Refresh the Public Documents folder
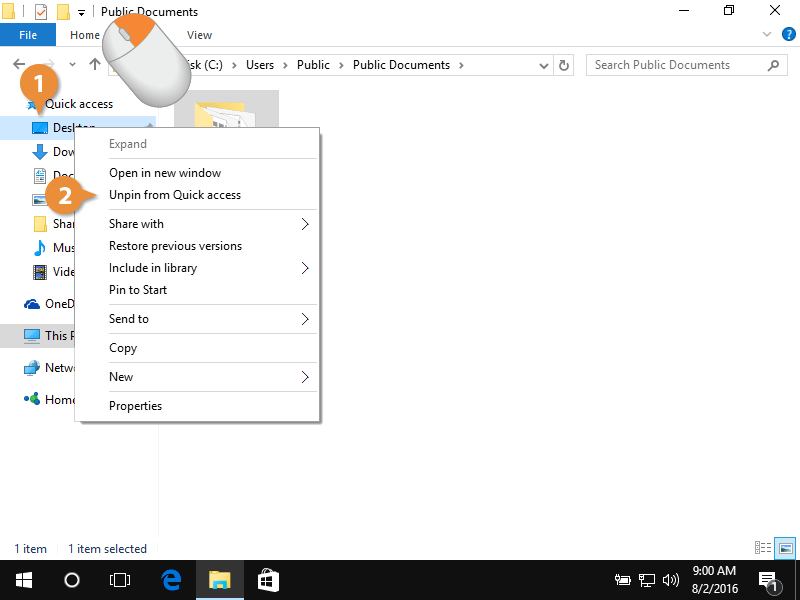Viewport: 800px width, 600px height. click(x=563, y=64)
